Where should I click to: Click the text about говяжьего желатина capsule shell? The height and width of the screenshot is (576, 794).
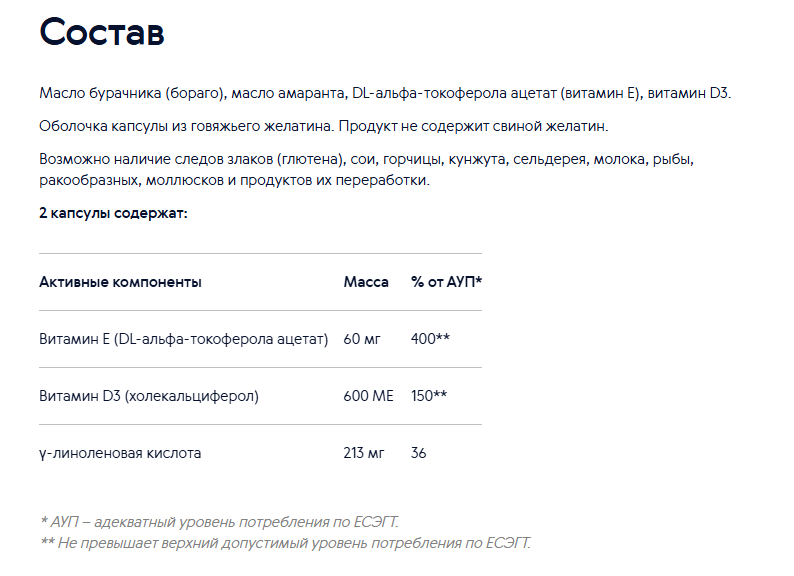pyautogui.click(x=324, y=126)
